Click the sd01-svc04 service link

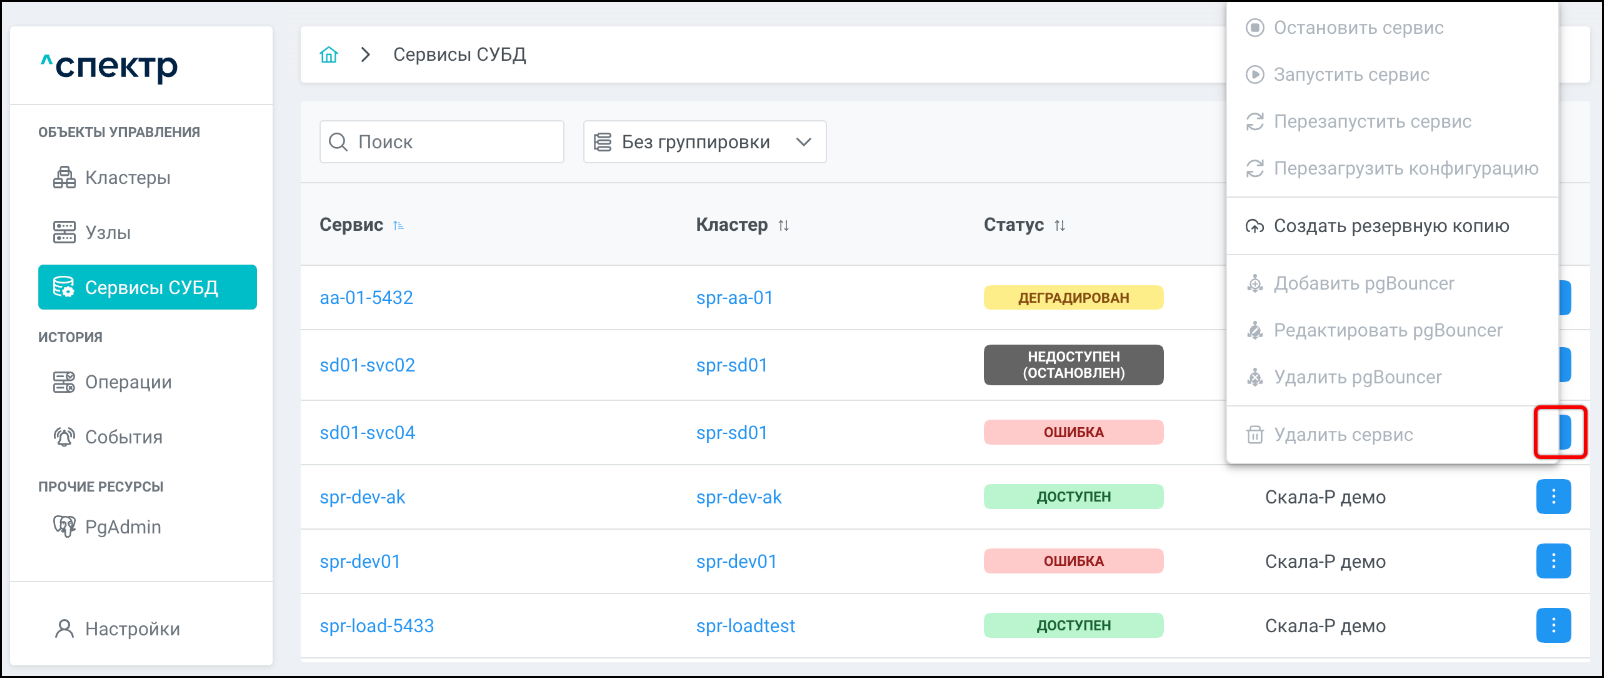[367, 433]
